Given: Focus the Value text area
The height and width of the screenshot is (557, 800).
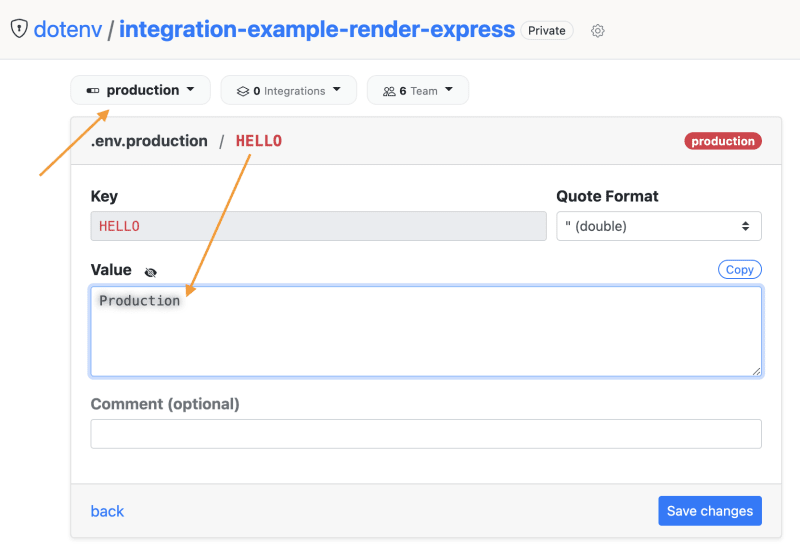Looking at the screenshot, I should (426, 332).
